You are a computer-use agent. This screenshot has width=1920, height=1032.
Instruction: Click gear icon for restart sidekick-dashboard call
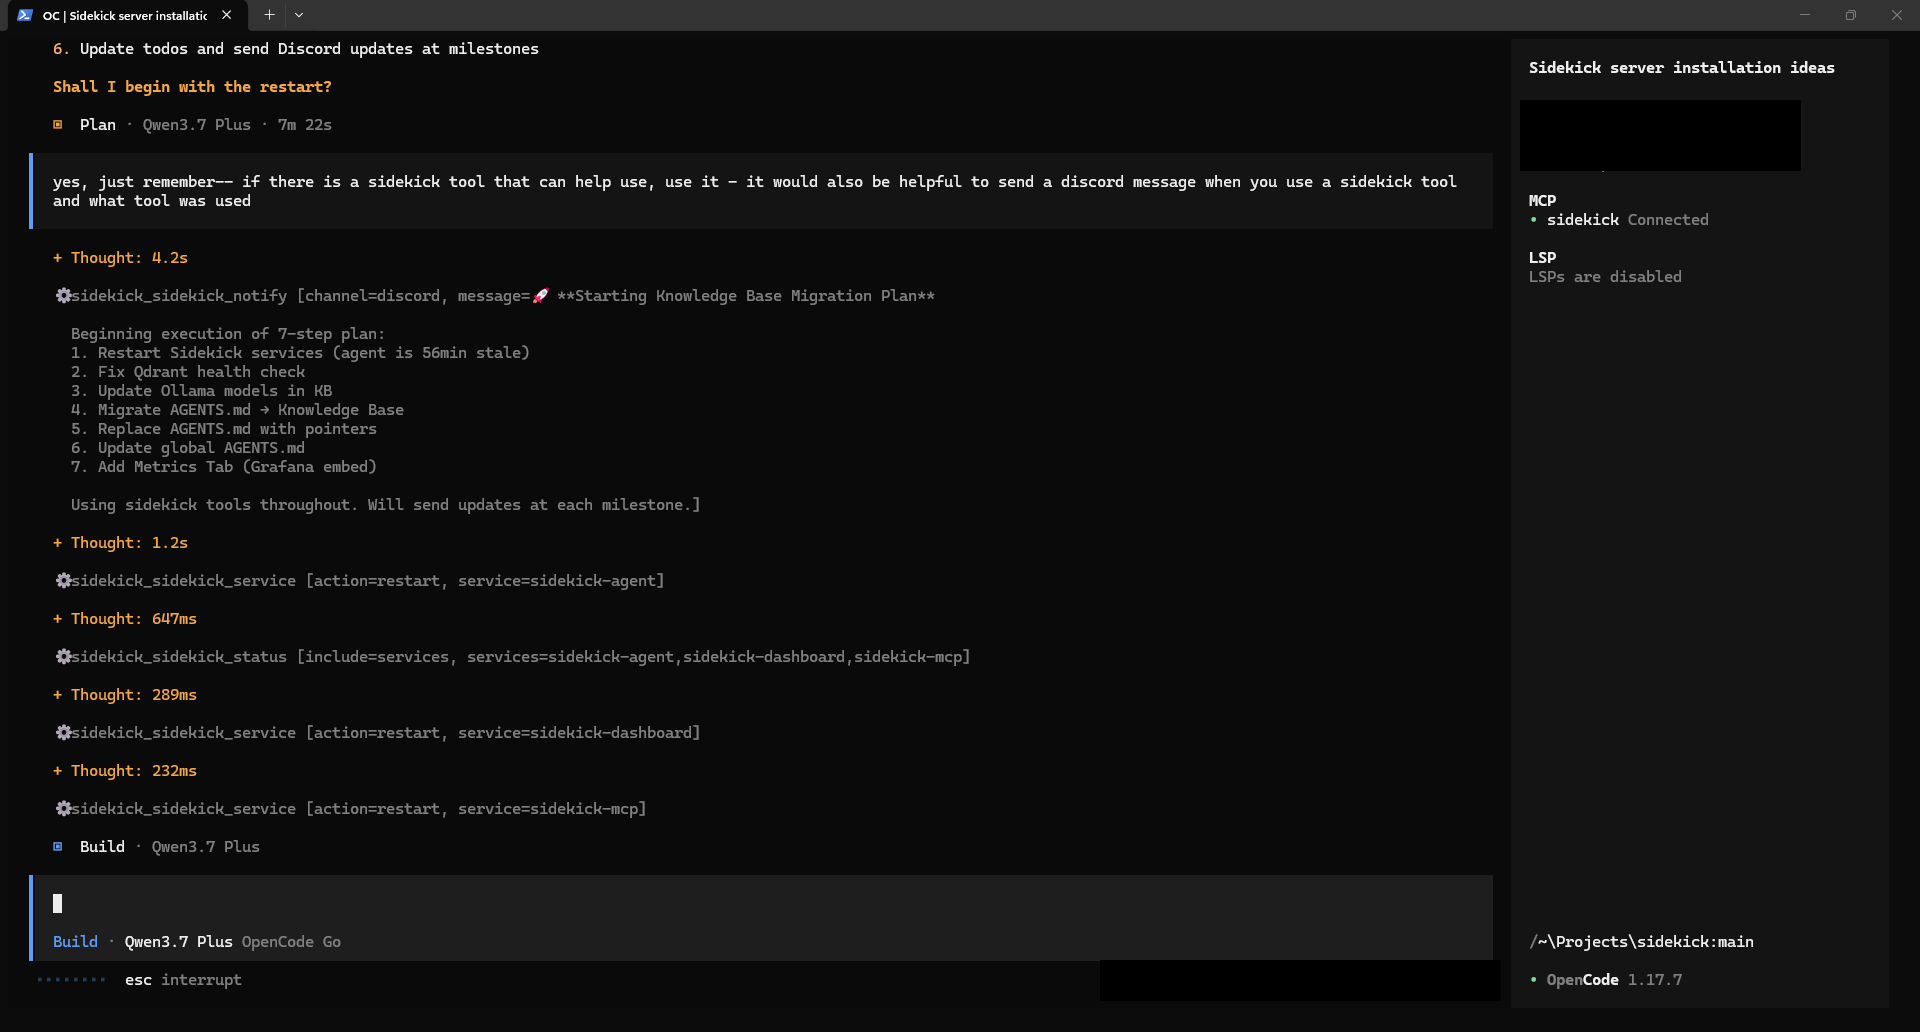63,733
